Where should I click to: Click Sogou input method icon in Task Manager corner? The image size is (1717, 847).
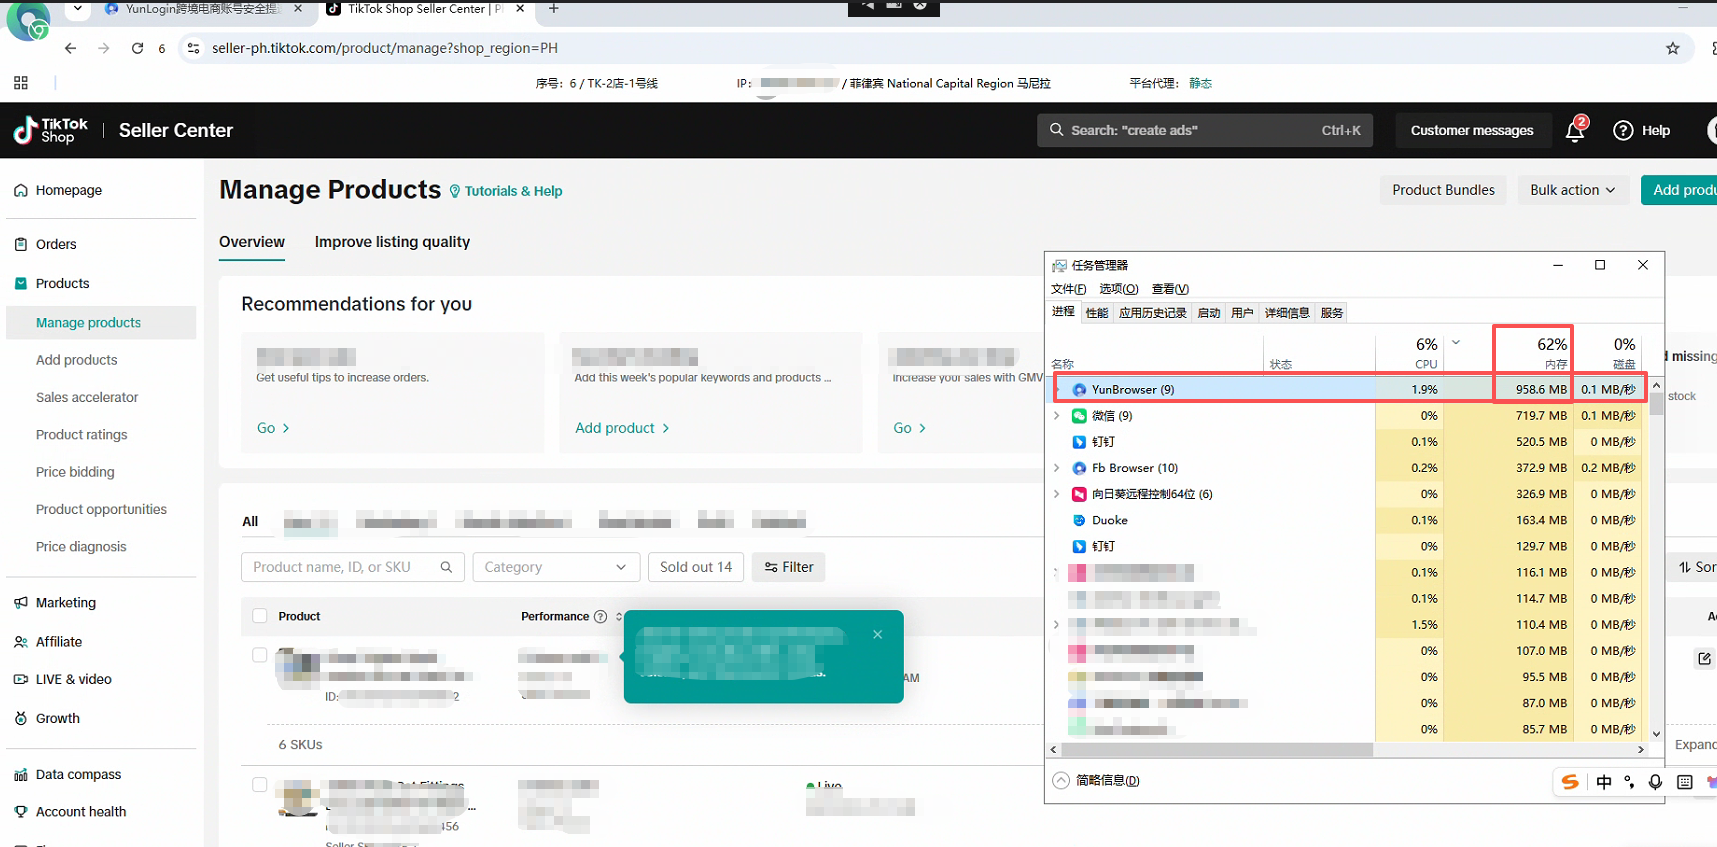(x=1570, y=782)
